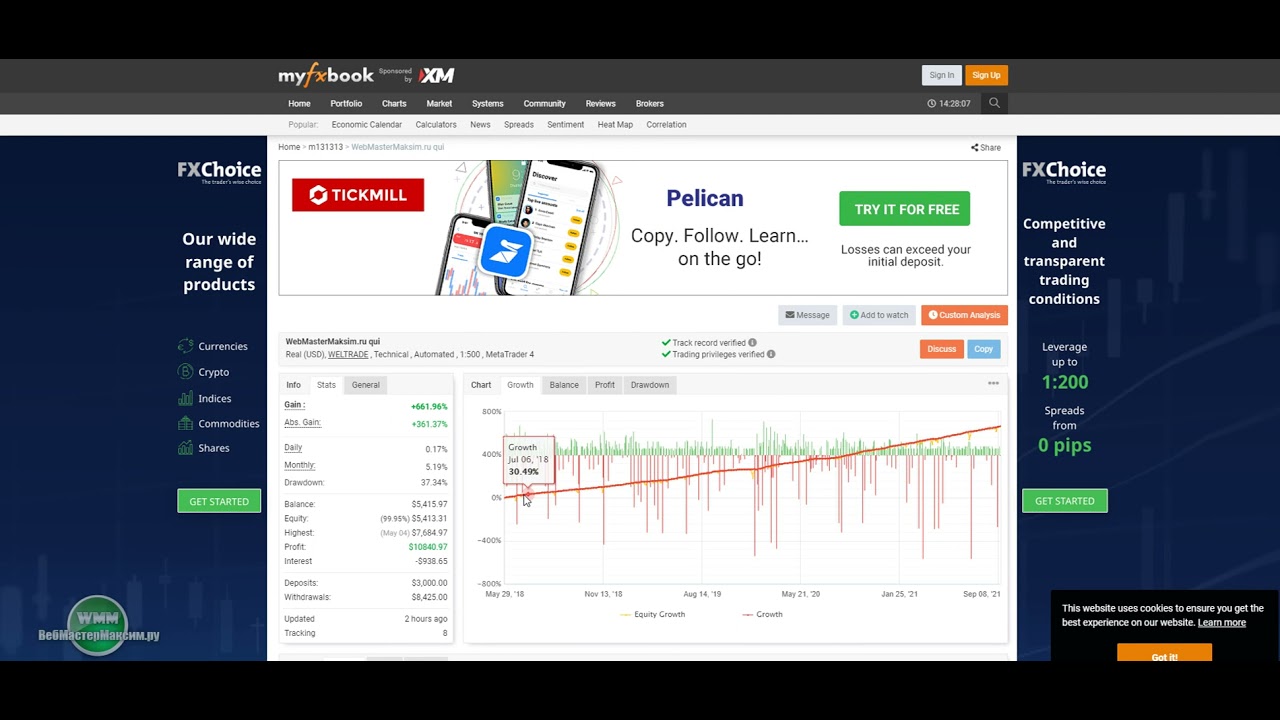Click the XM sponsor logo

[x=436, y=75]
